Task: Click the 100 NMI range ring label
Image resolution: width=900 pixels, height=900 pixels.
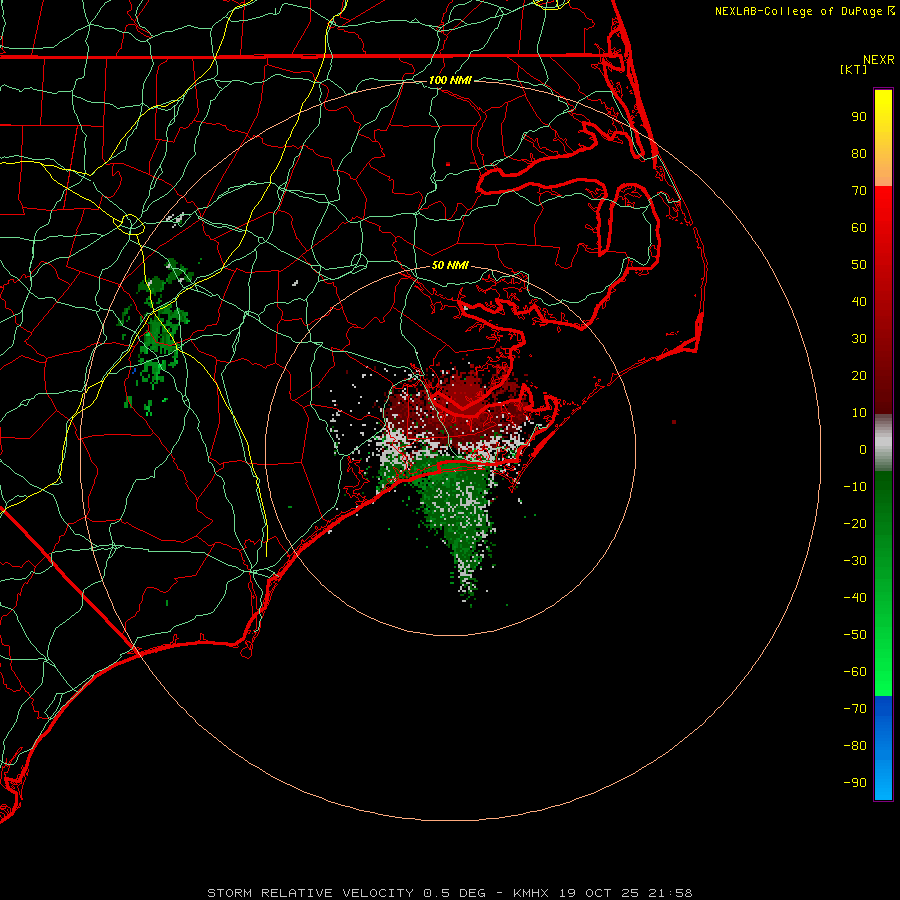Action: (x=450, y=80)
